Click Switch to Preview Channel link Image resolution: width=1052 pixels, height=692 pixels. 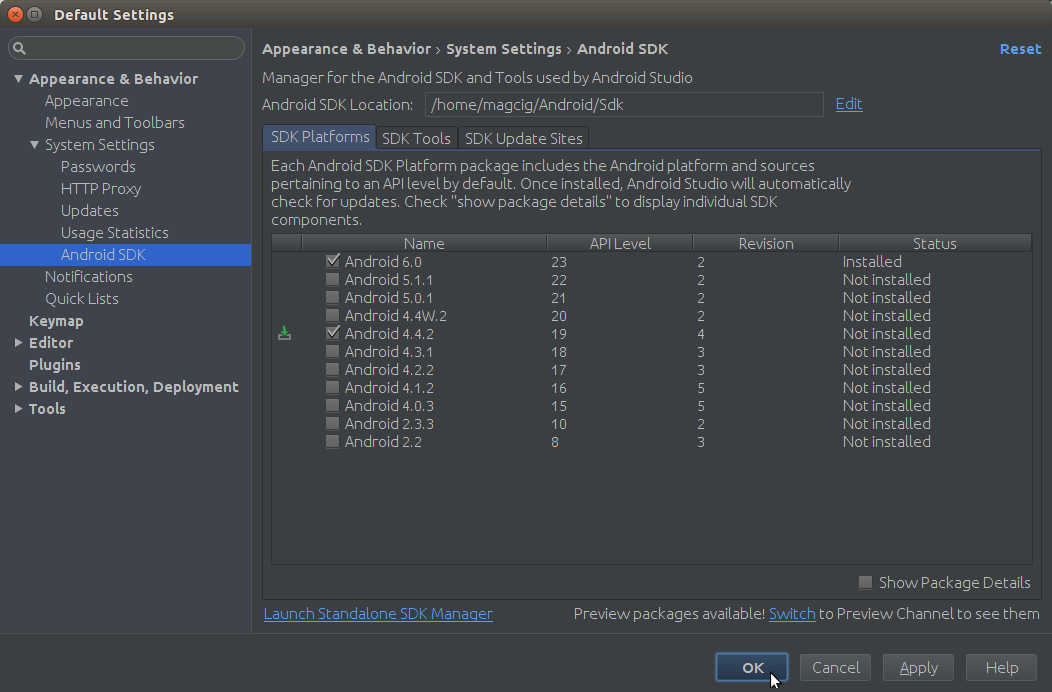click(792, 613)
